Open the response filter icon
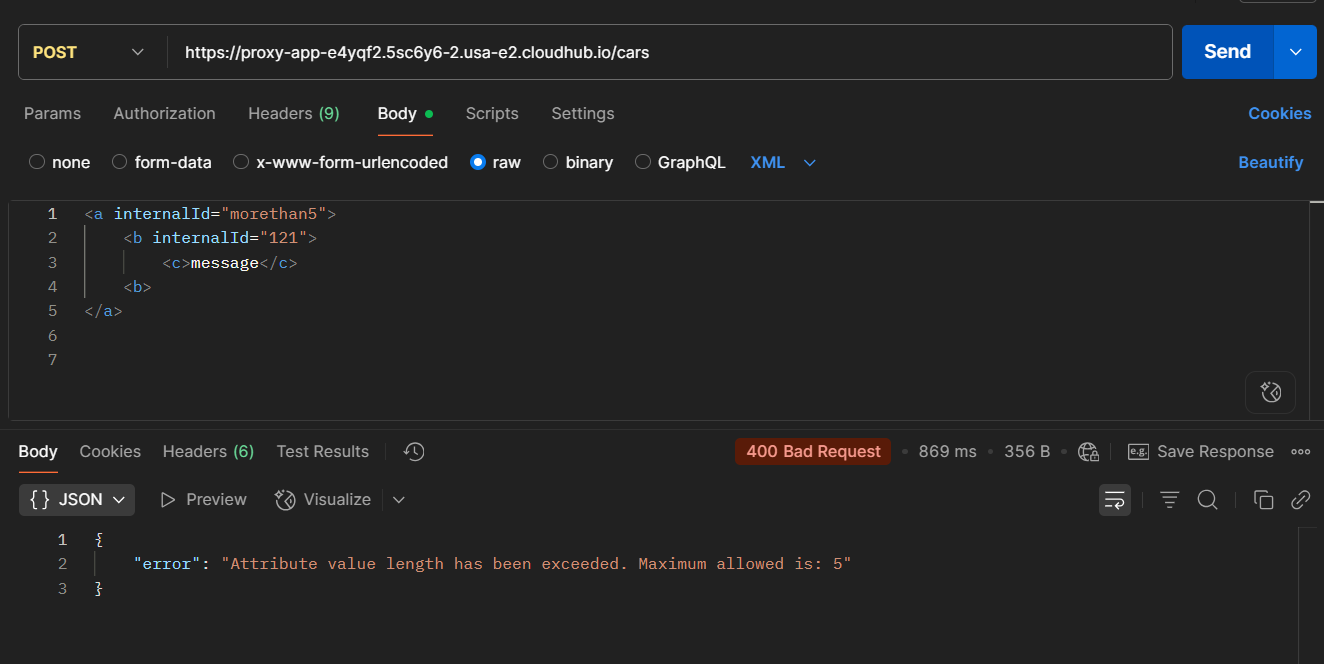This screenshot has width=1324, height=664. (x=1169, y=500)
